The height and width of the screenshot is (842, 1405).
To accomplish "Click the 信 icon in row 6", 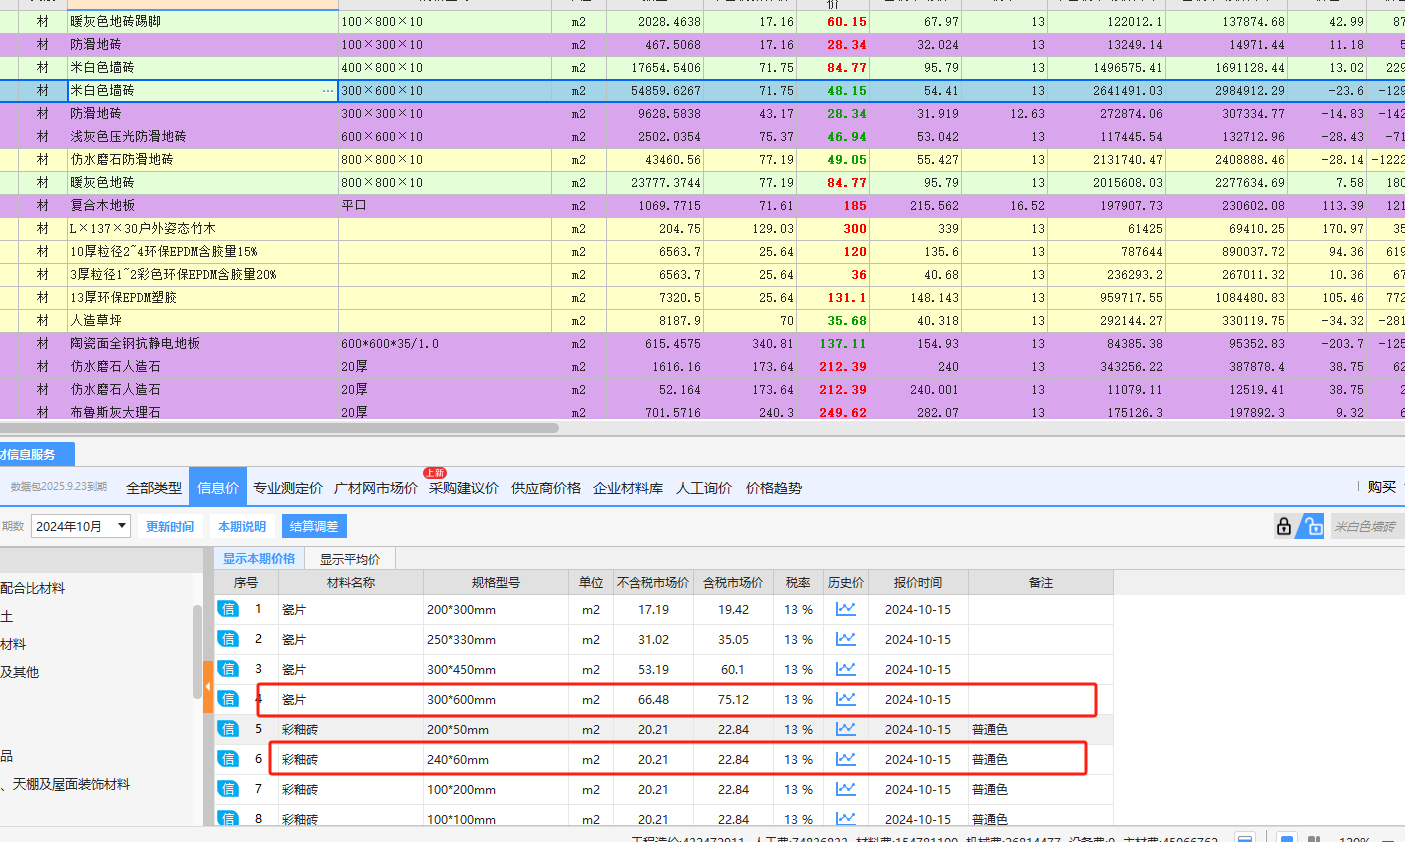I will 228,759.
